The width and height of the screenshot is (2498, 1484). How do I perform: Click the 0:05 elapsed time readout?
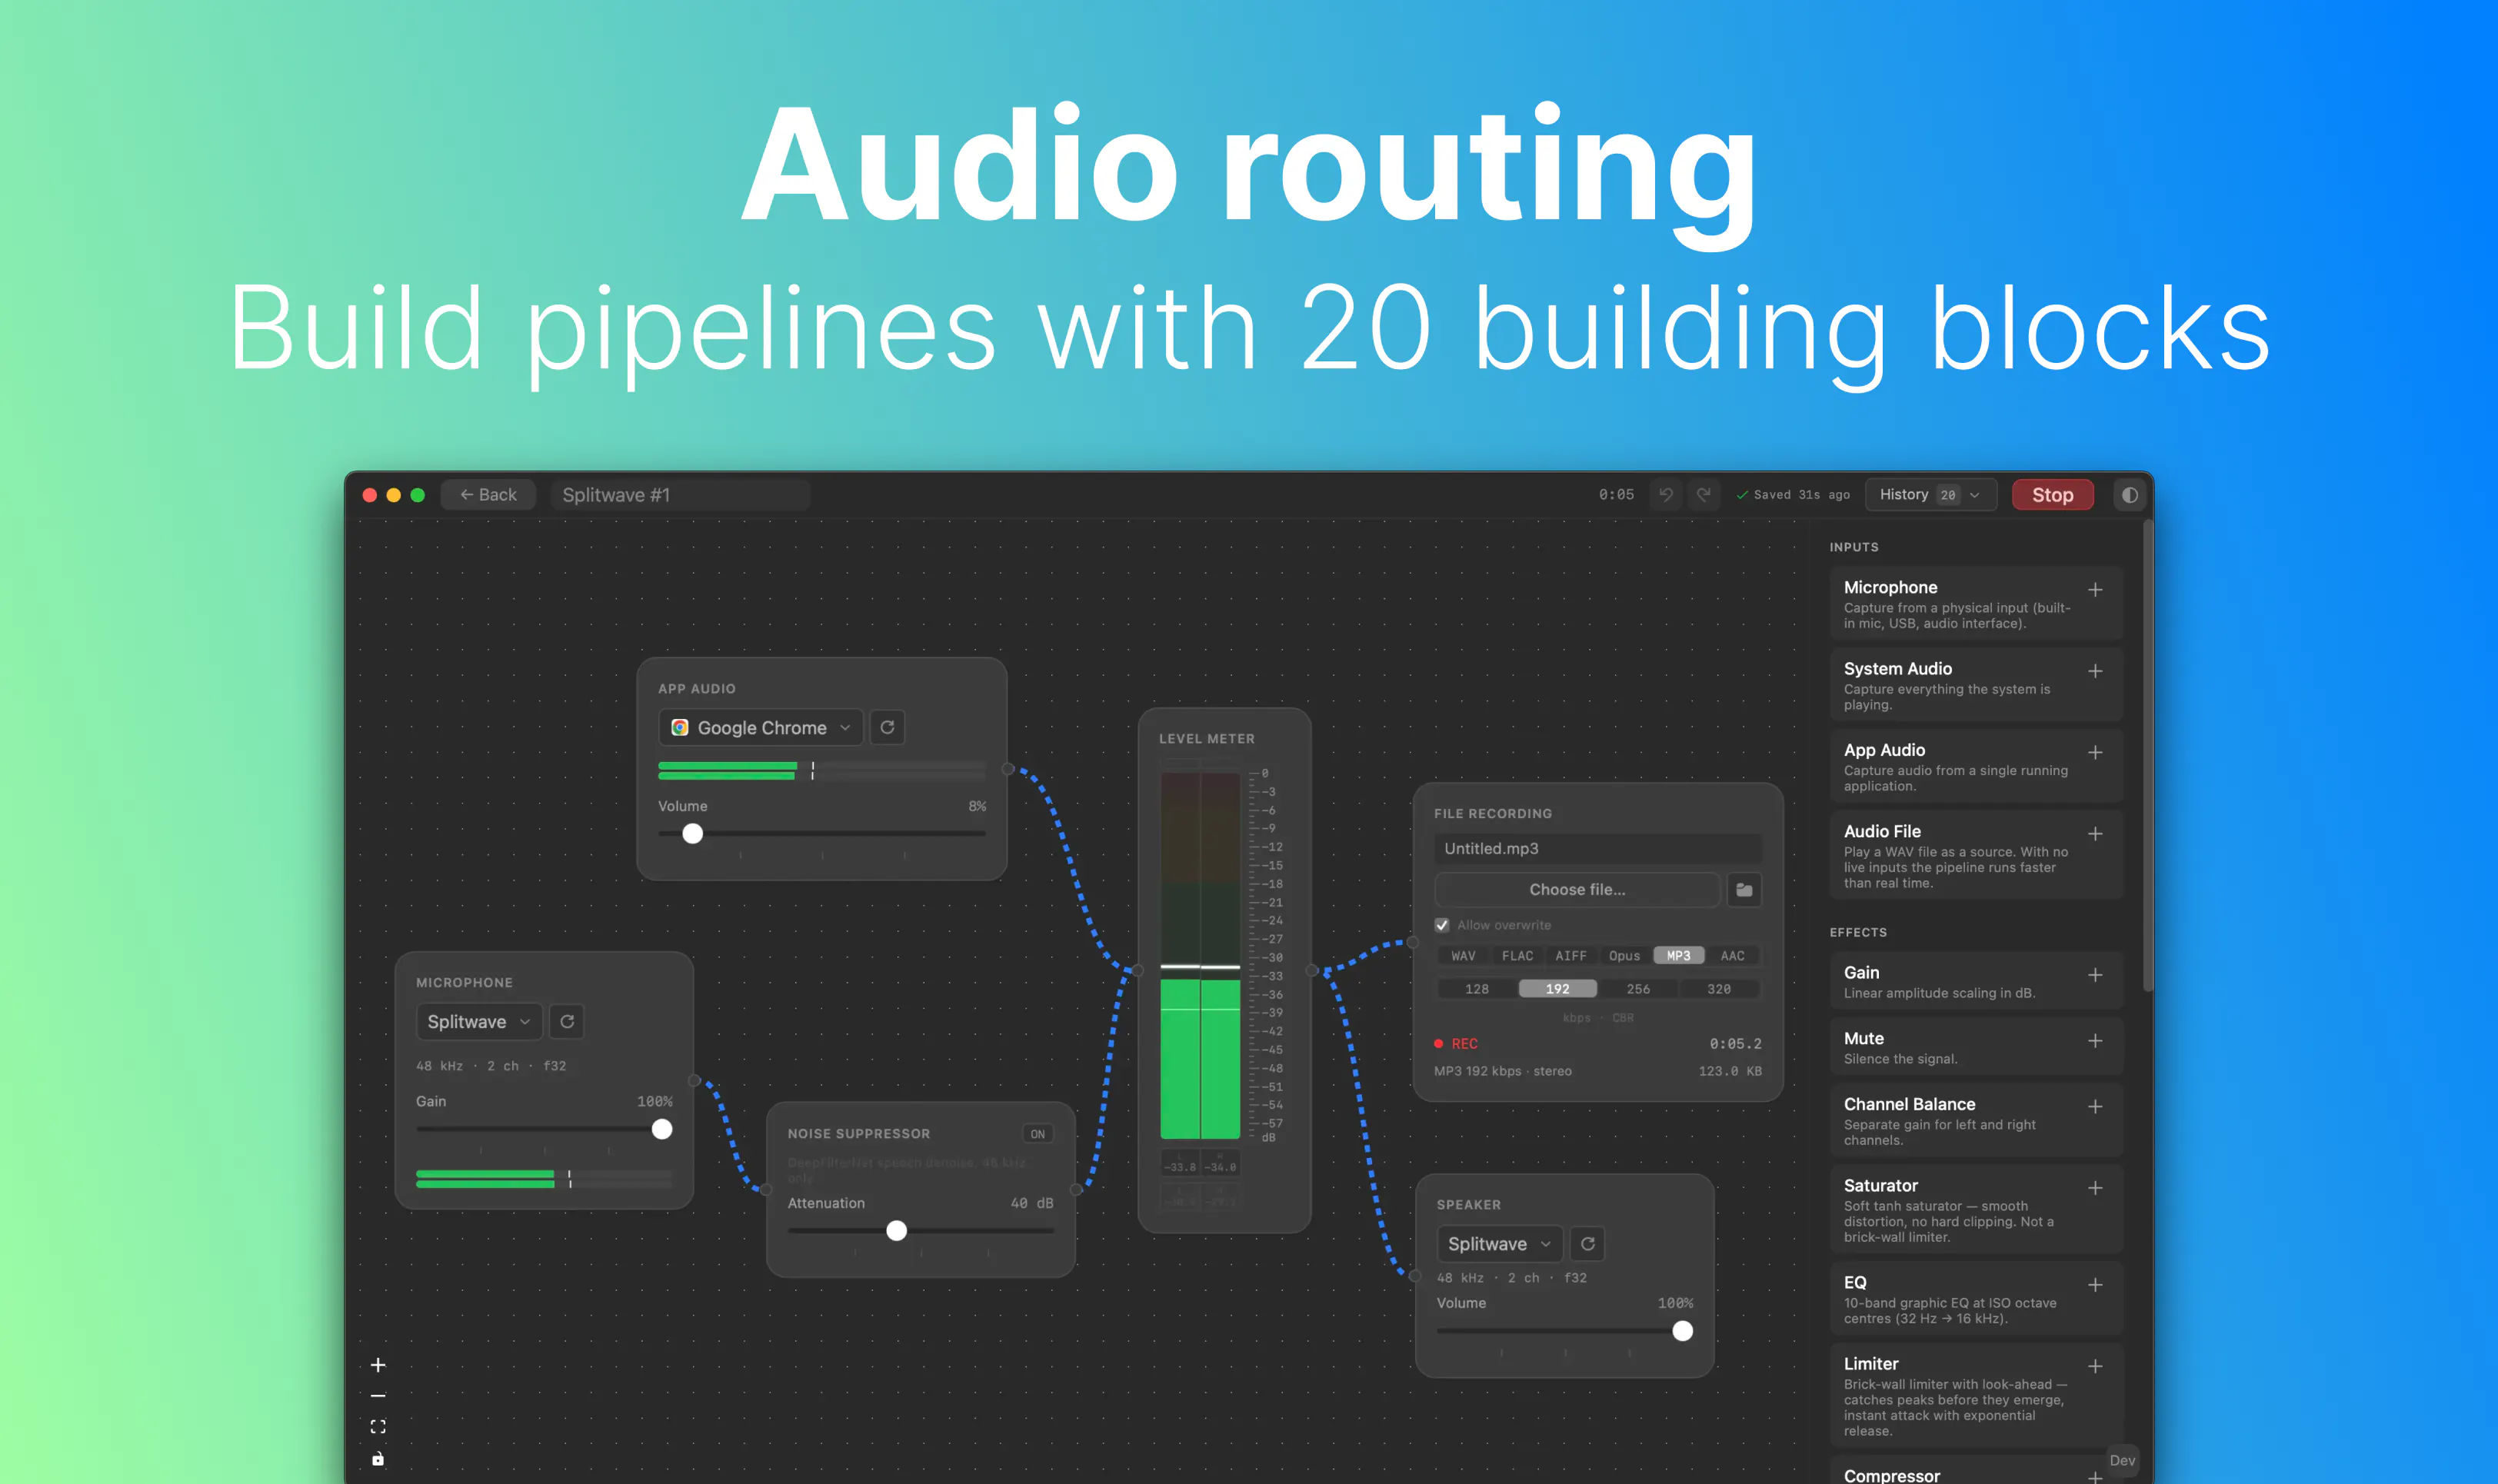pos(1616,495)
